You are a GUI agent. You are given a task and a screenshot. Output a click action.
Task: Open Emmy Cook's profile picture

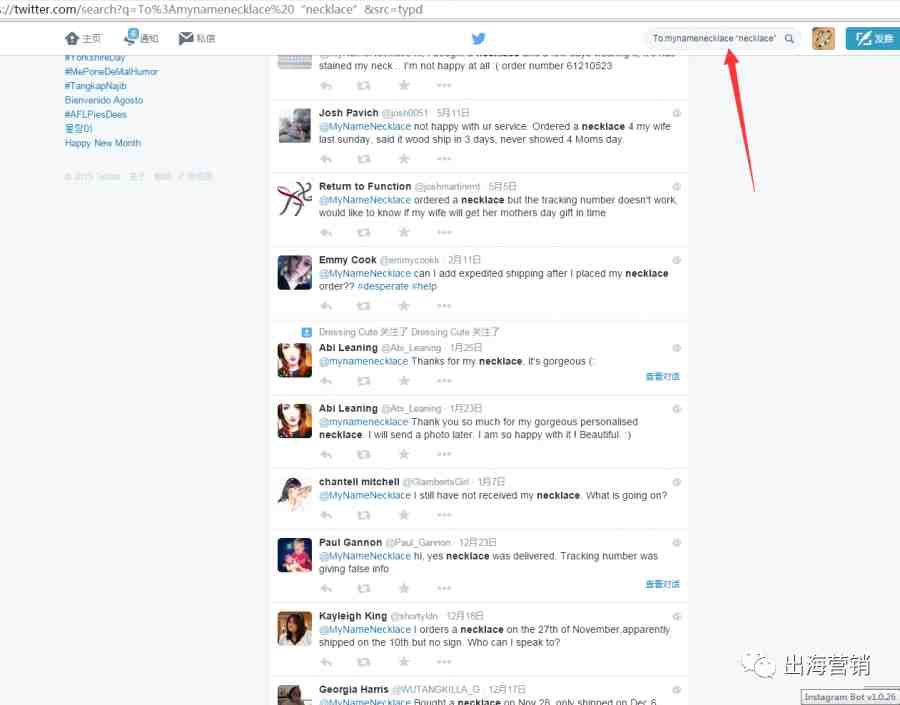pos(294,272)
